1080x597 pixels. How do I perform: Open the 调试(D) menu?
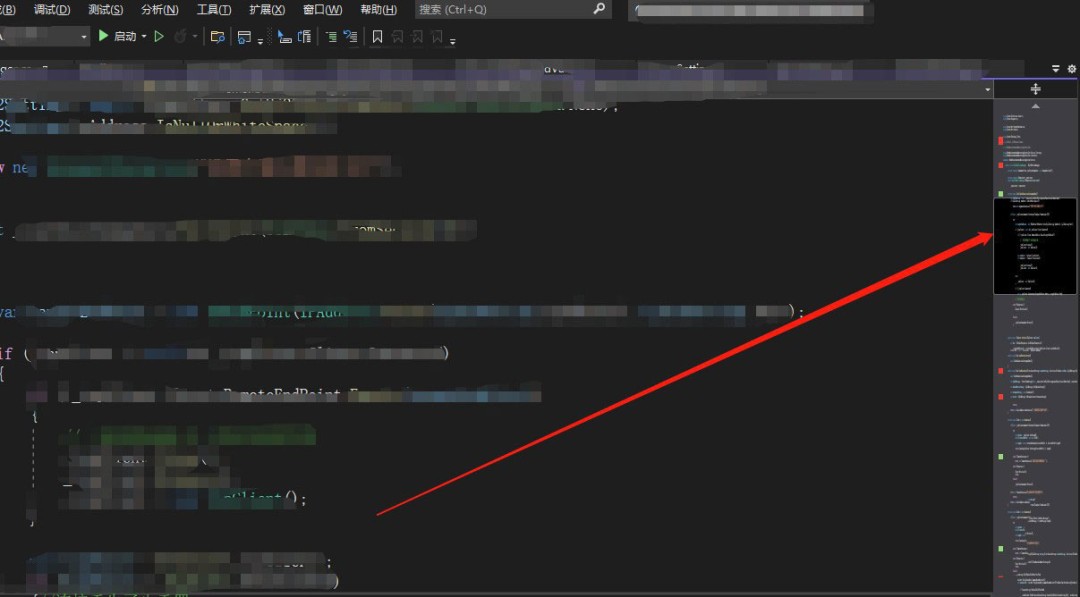click(52, 9)
